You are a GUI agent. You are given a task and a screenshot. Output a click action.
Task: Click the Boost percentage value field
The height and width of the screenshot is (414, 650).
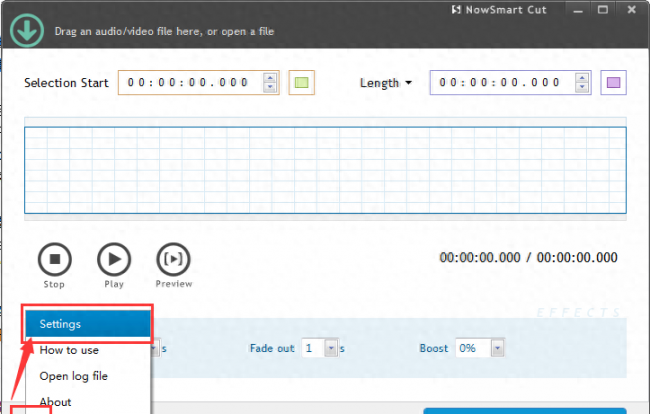[473, 348]
